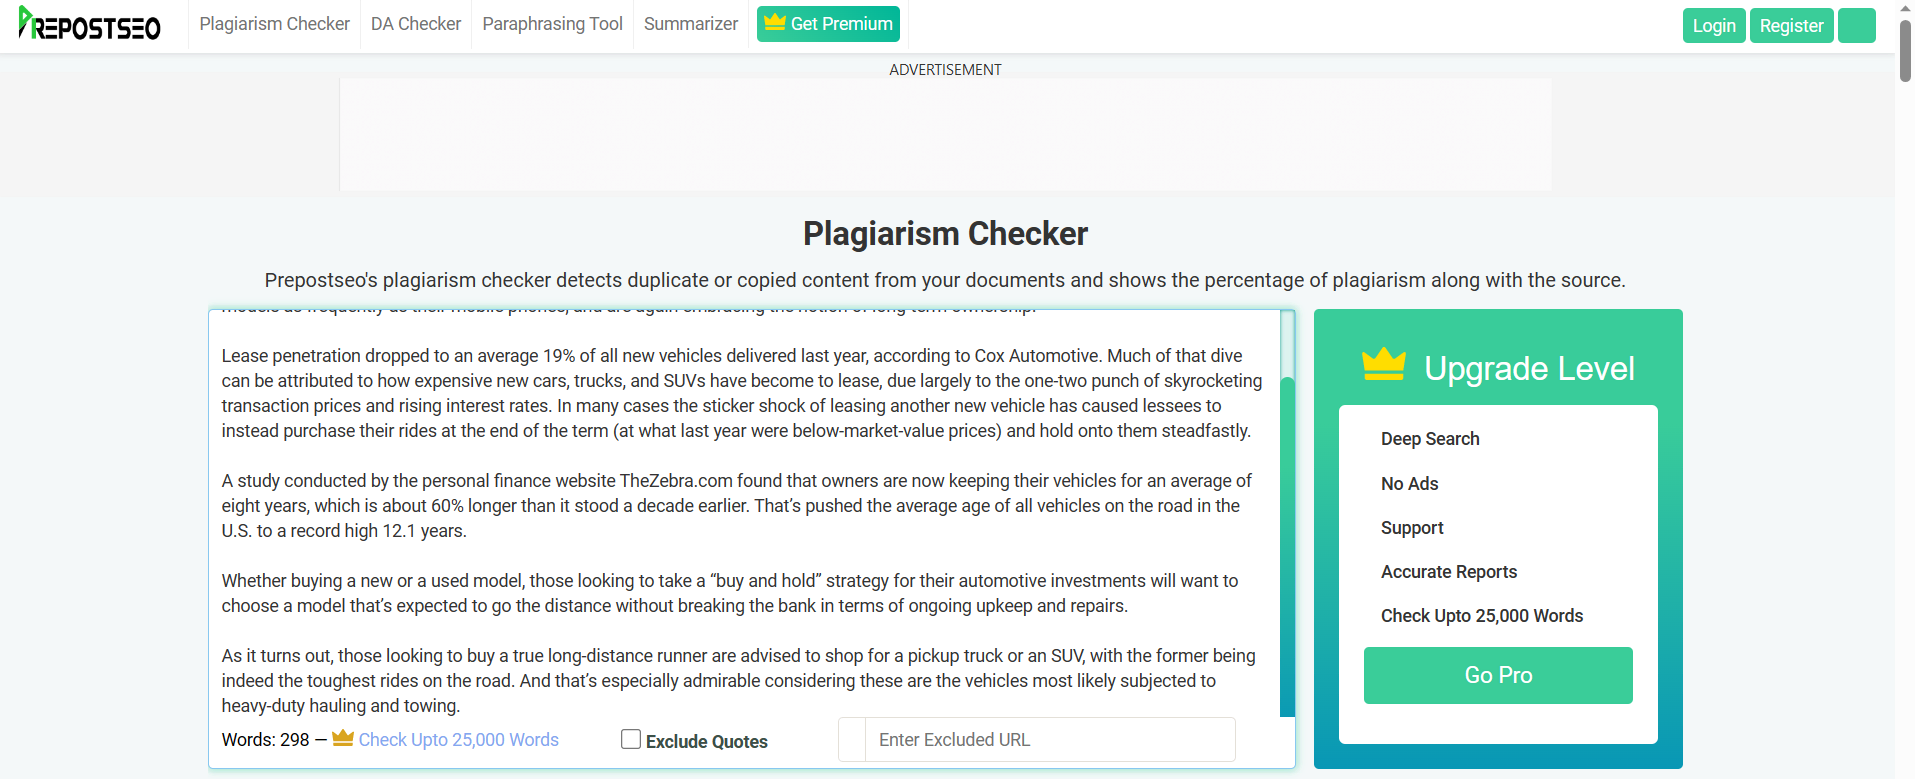Follow the Check Upto 25,000 Words link
The image size is (1915, 779).
tap(459, 740)
